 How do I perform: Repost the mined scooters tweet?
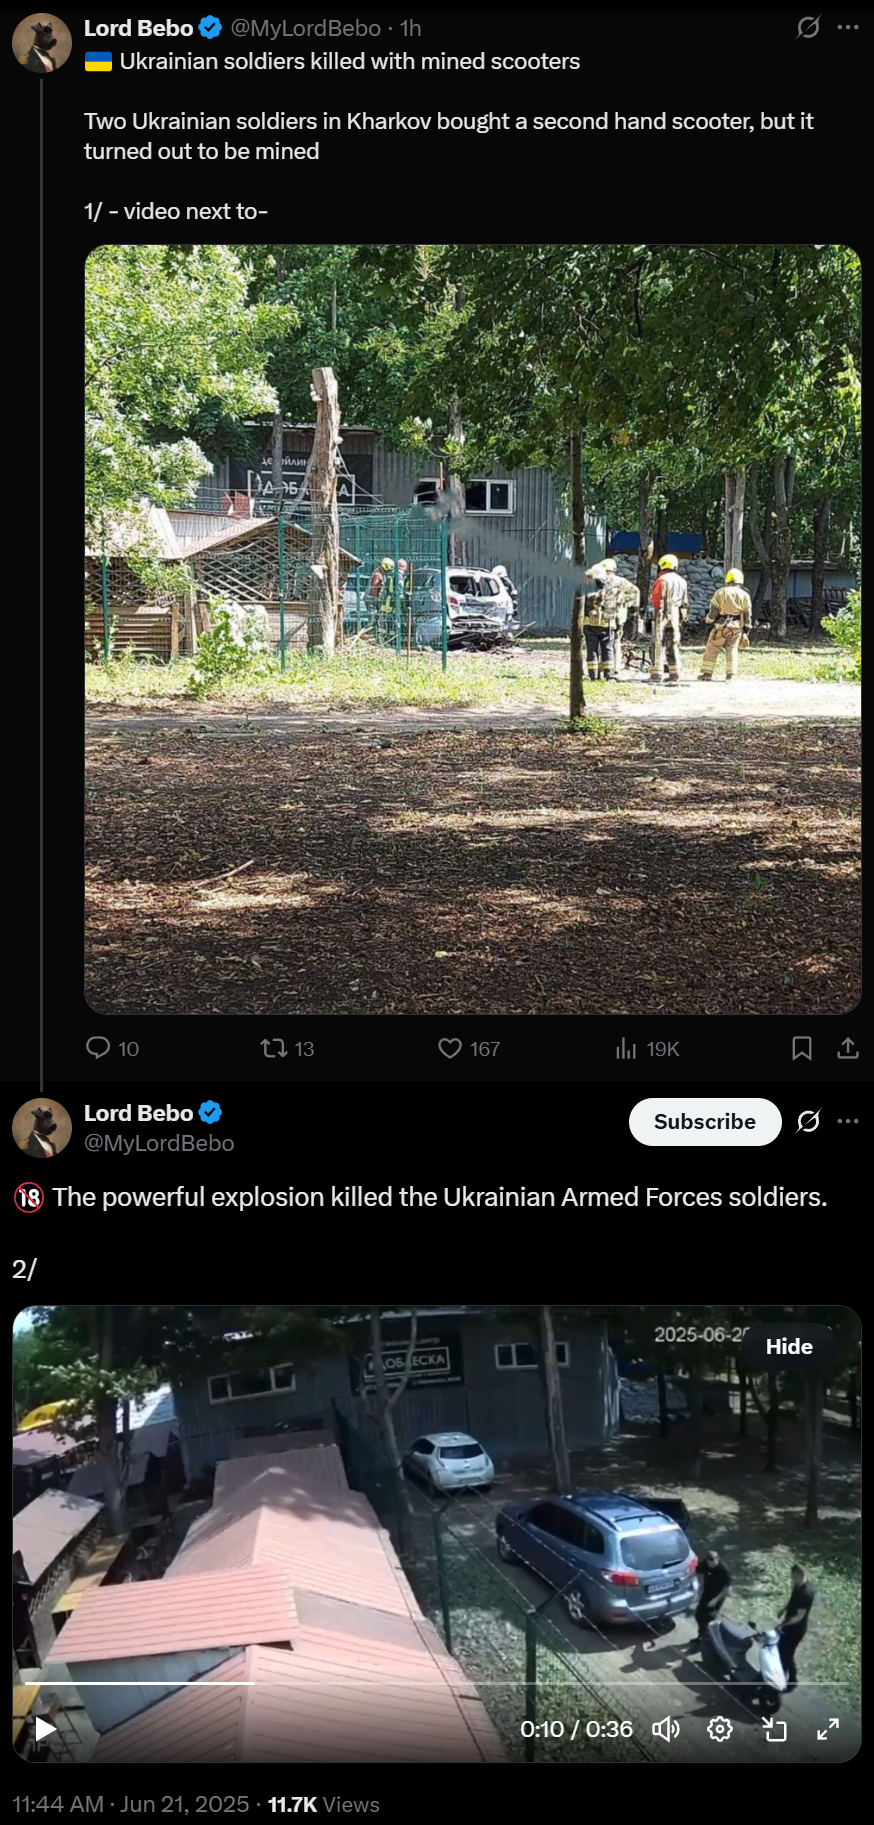[x=273, y=1048]
